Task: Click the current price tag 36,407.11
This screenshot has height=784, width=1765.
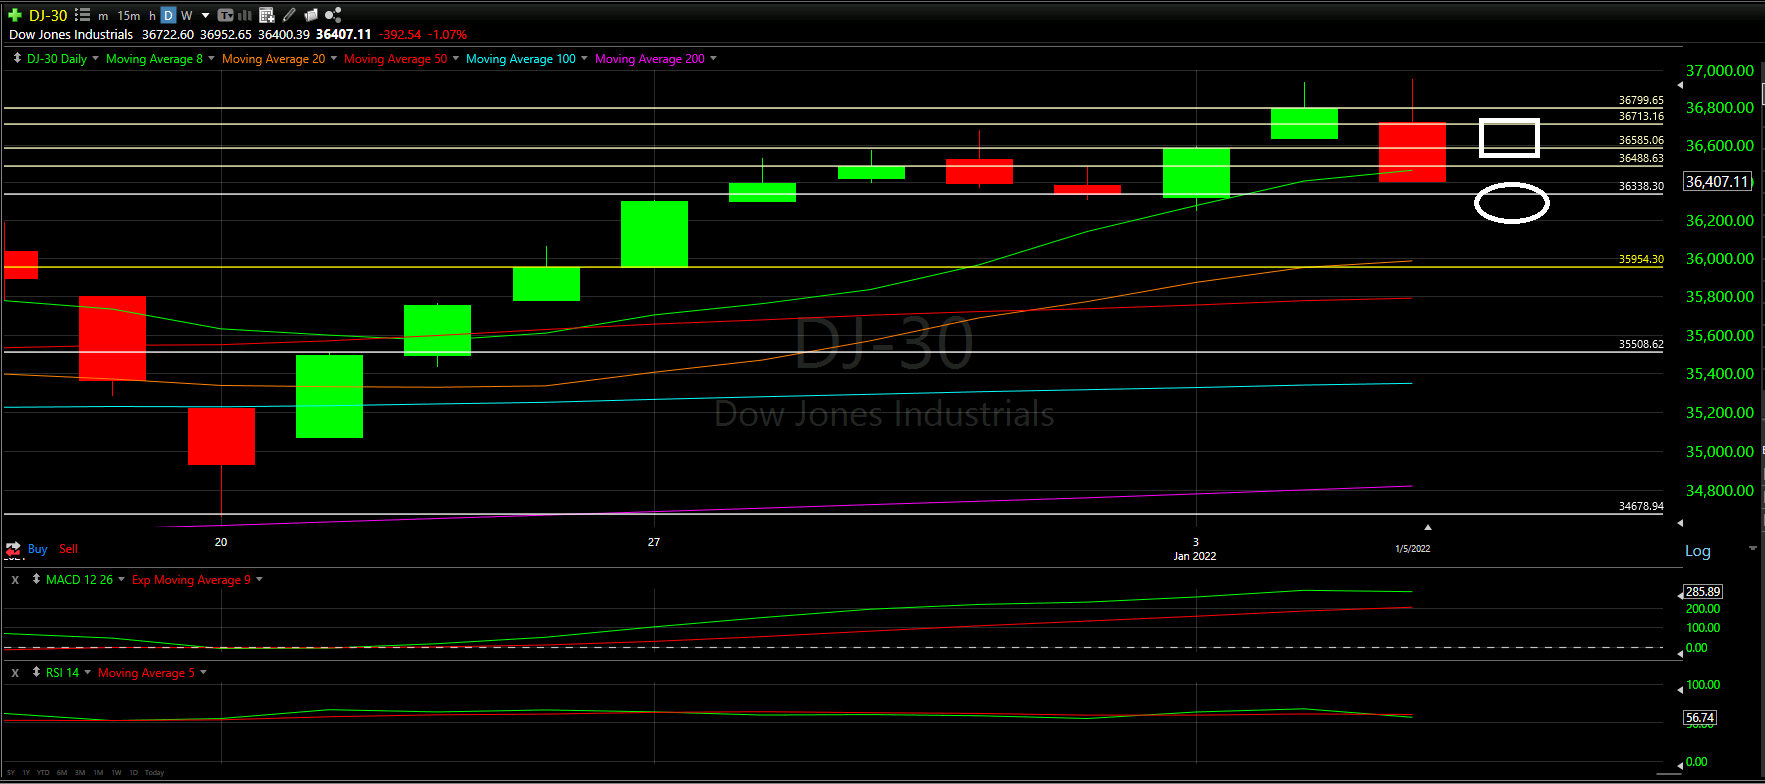Action: (x=1718, y=182)
